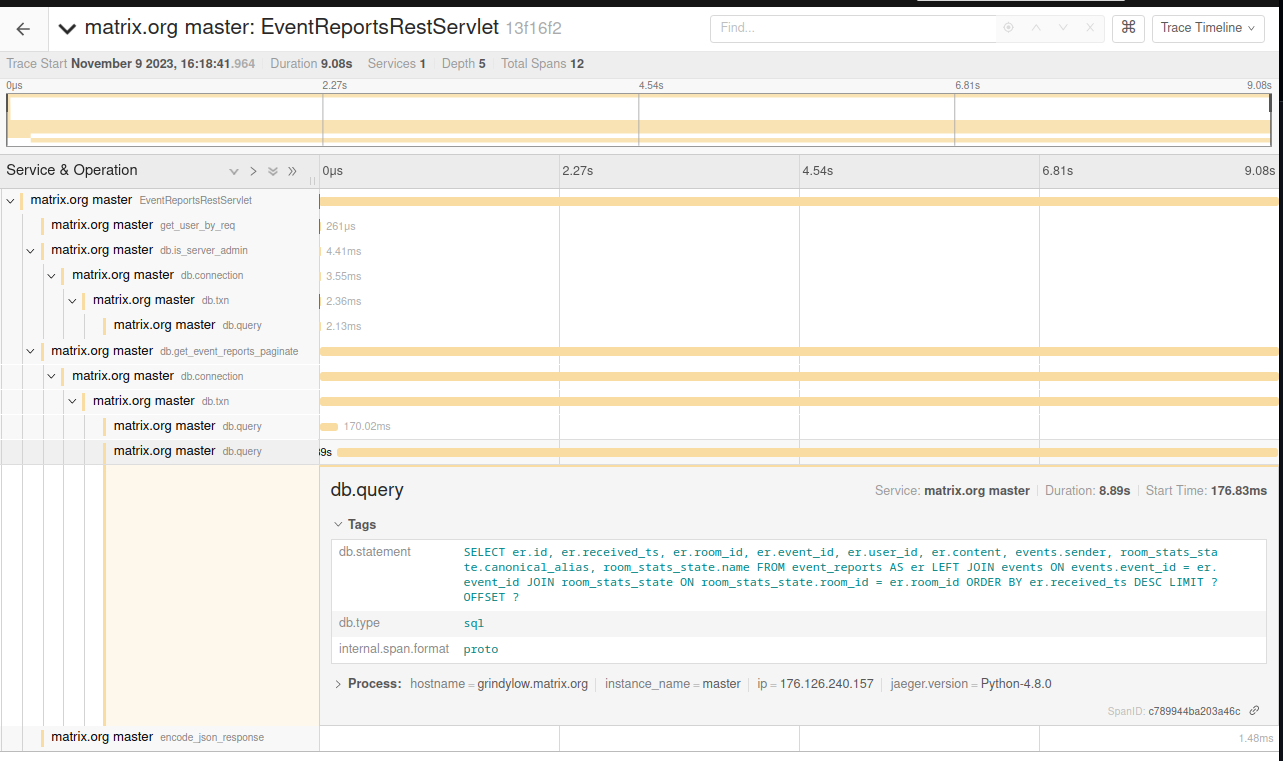Screen dimensions: 1283x761
Task: Expand one level with the right arrow icon
Action: tap(253, 171)
